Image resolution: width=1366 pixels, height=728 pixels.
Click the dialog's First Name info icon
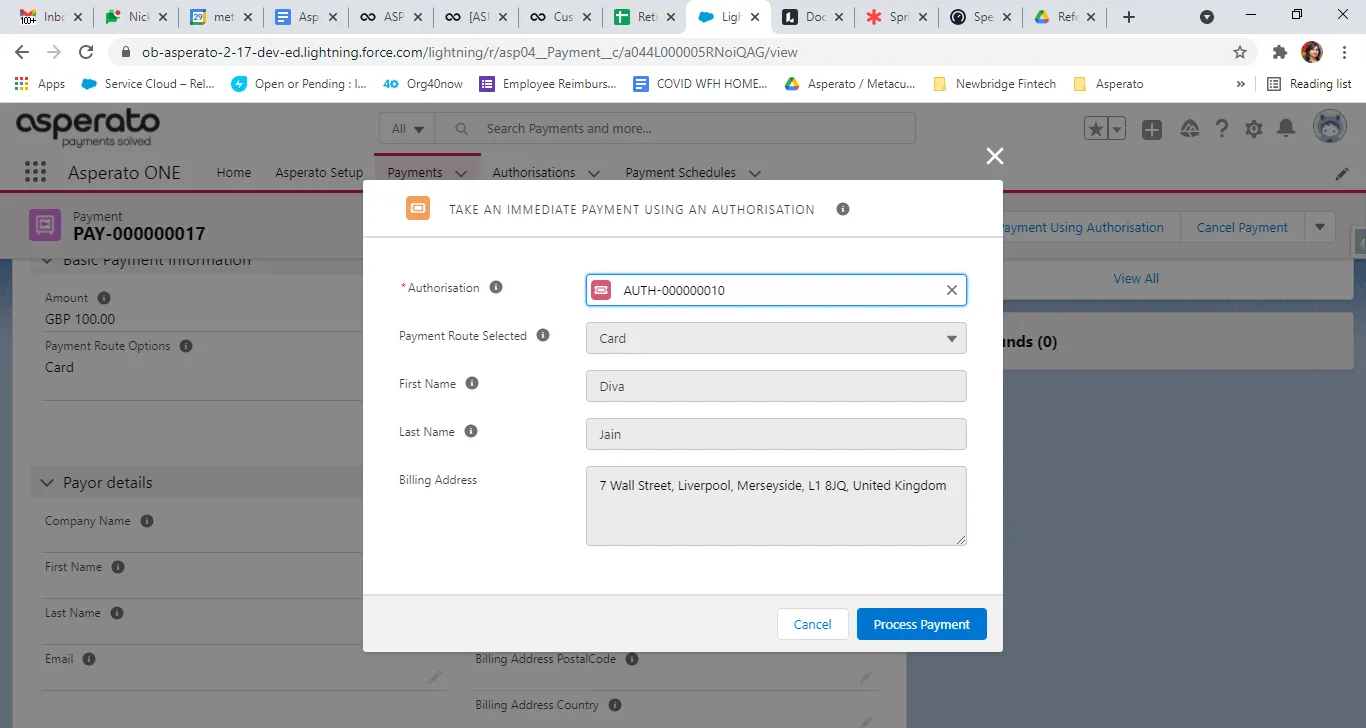472,383
